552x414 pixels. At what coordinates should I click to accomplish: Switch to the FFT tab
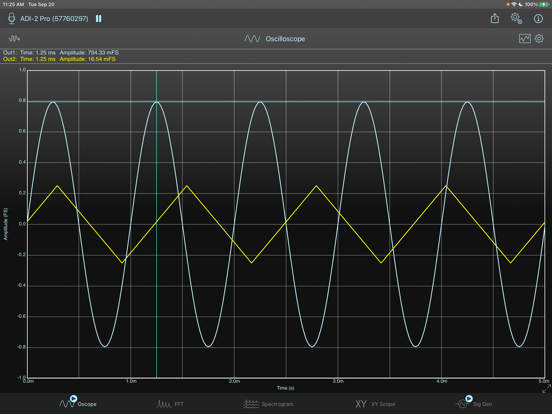(x=170, y=404)
